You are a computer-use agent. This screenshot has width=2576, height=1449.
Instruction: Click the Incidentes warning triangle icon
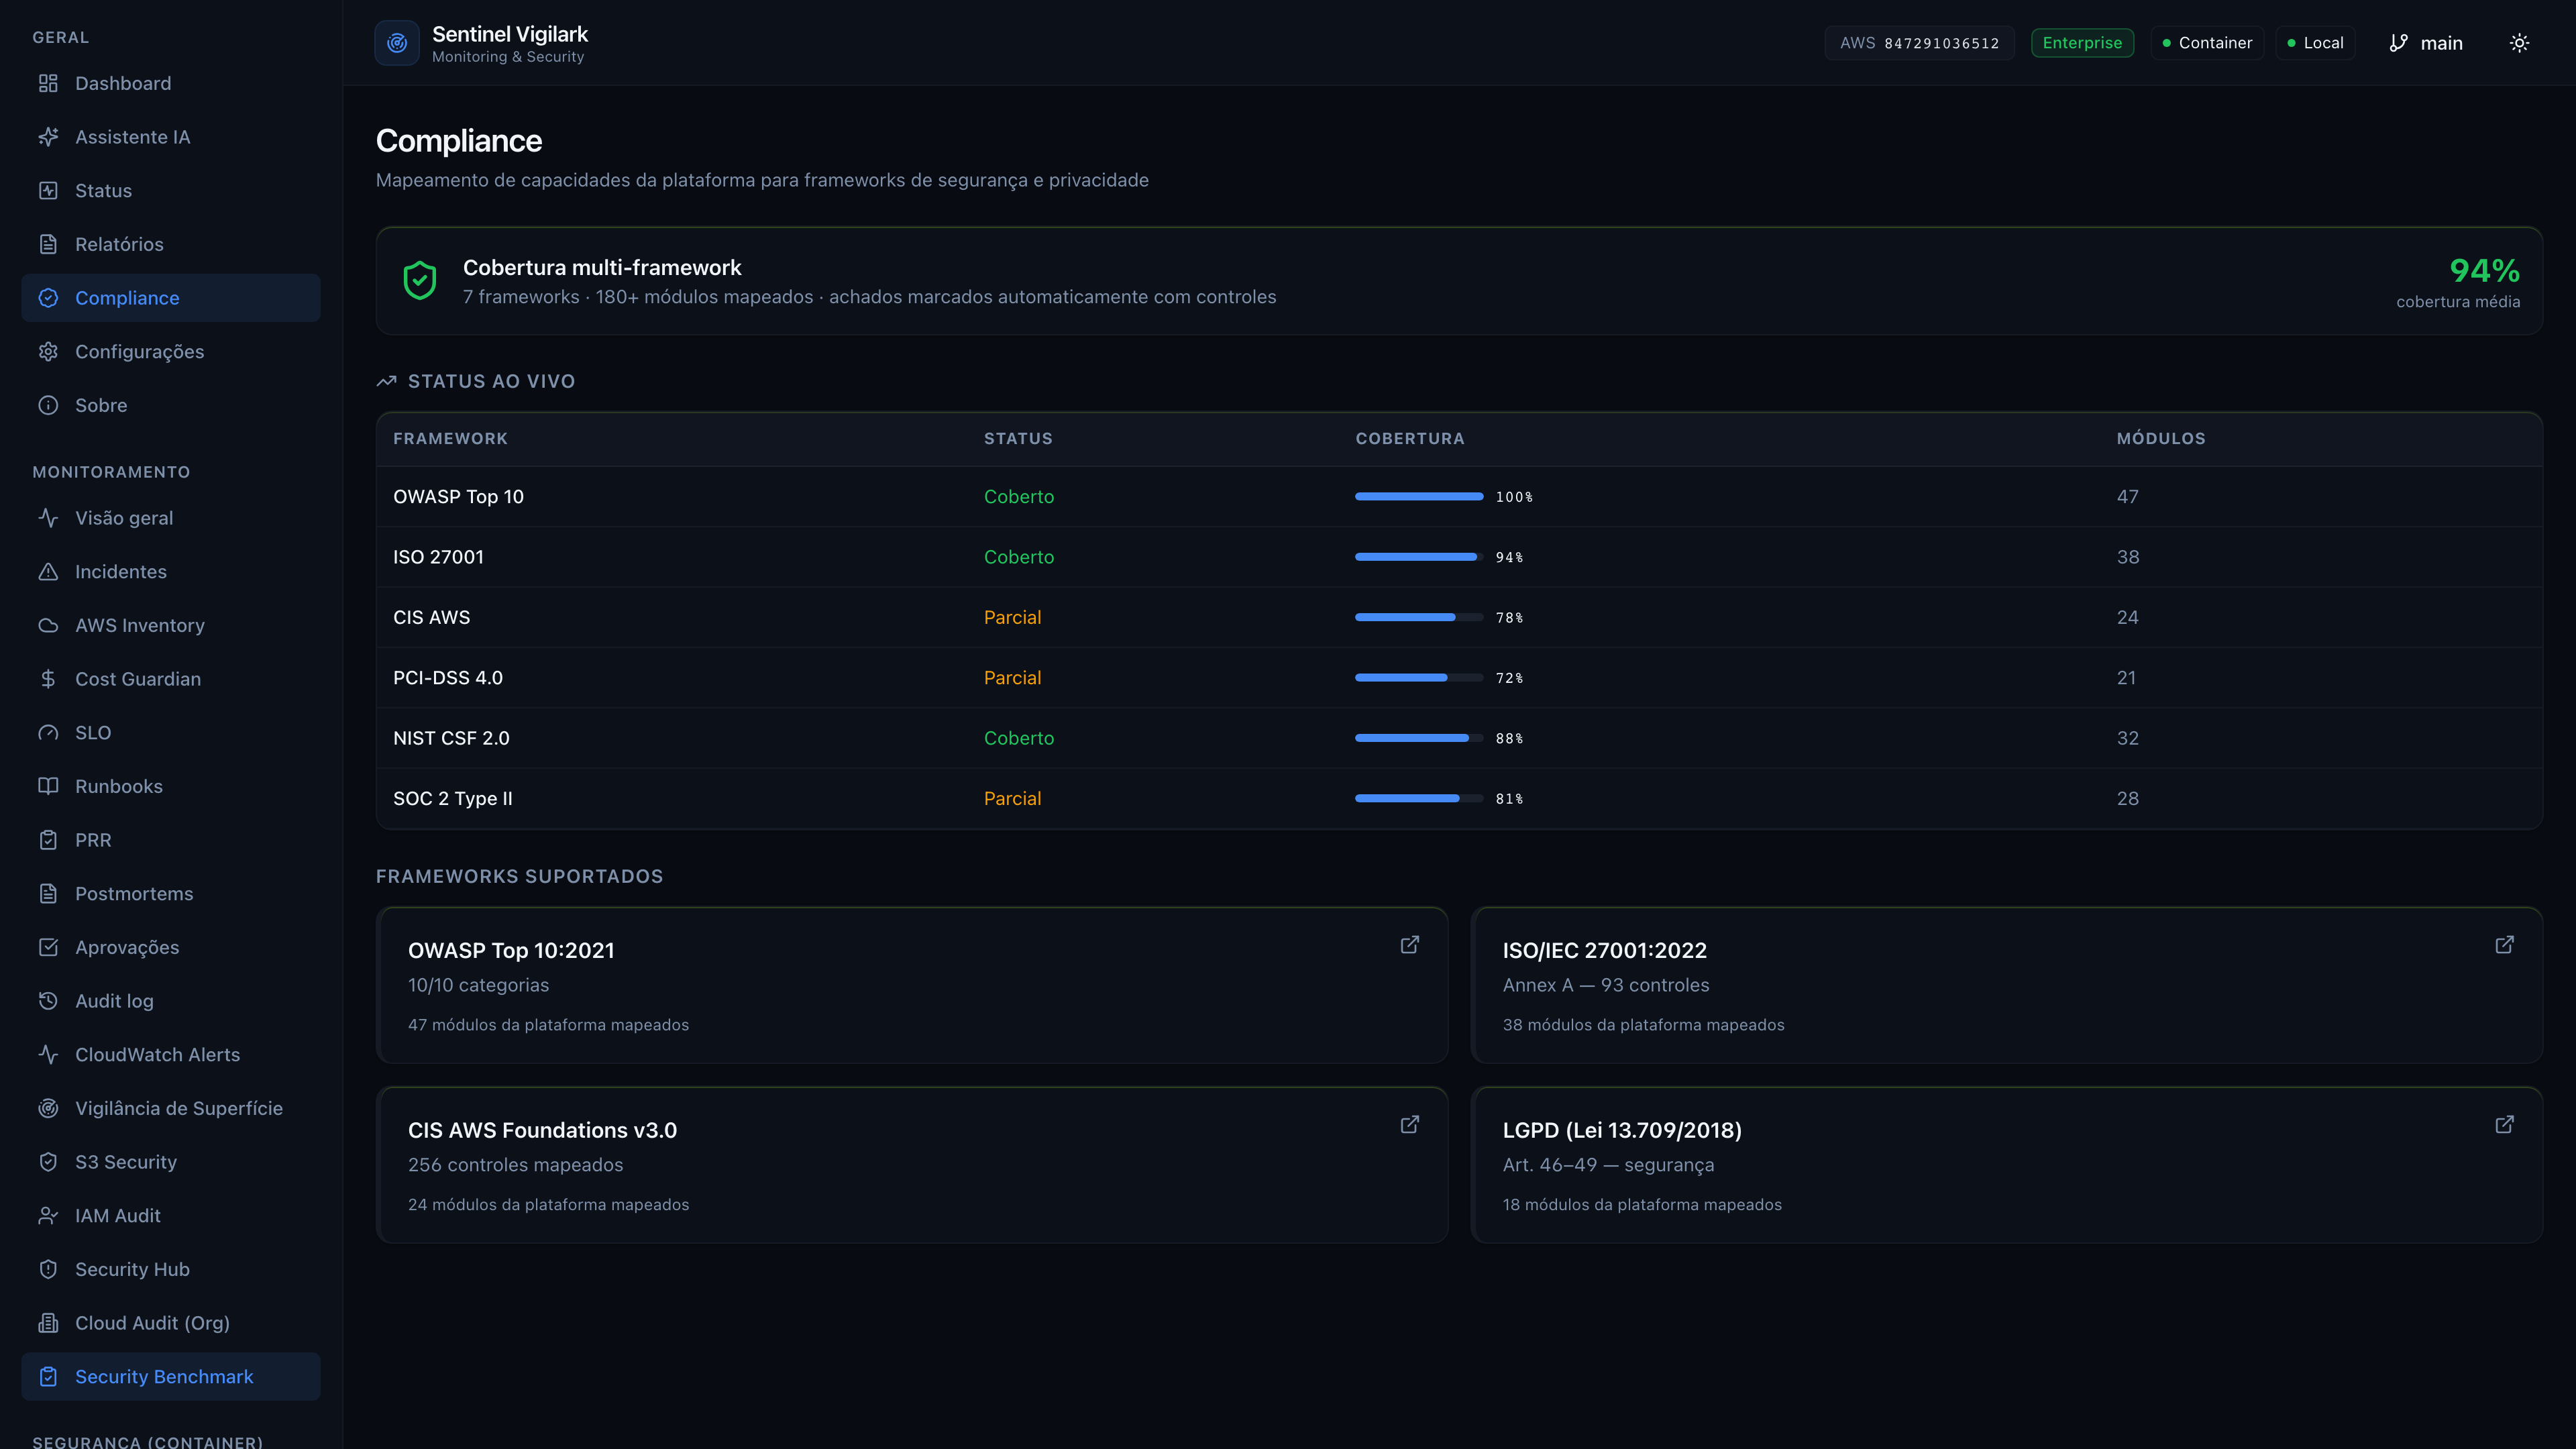pyautogui.click(x=48, y=571)
